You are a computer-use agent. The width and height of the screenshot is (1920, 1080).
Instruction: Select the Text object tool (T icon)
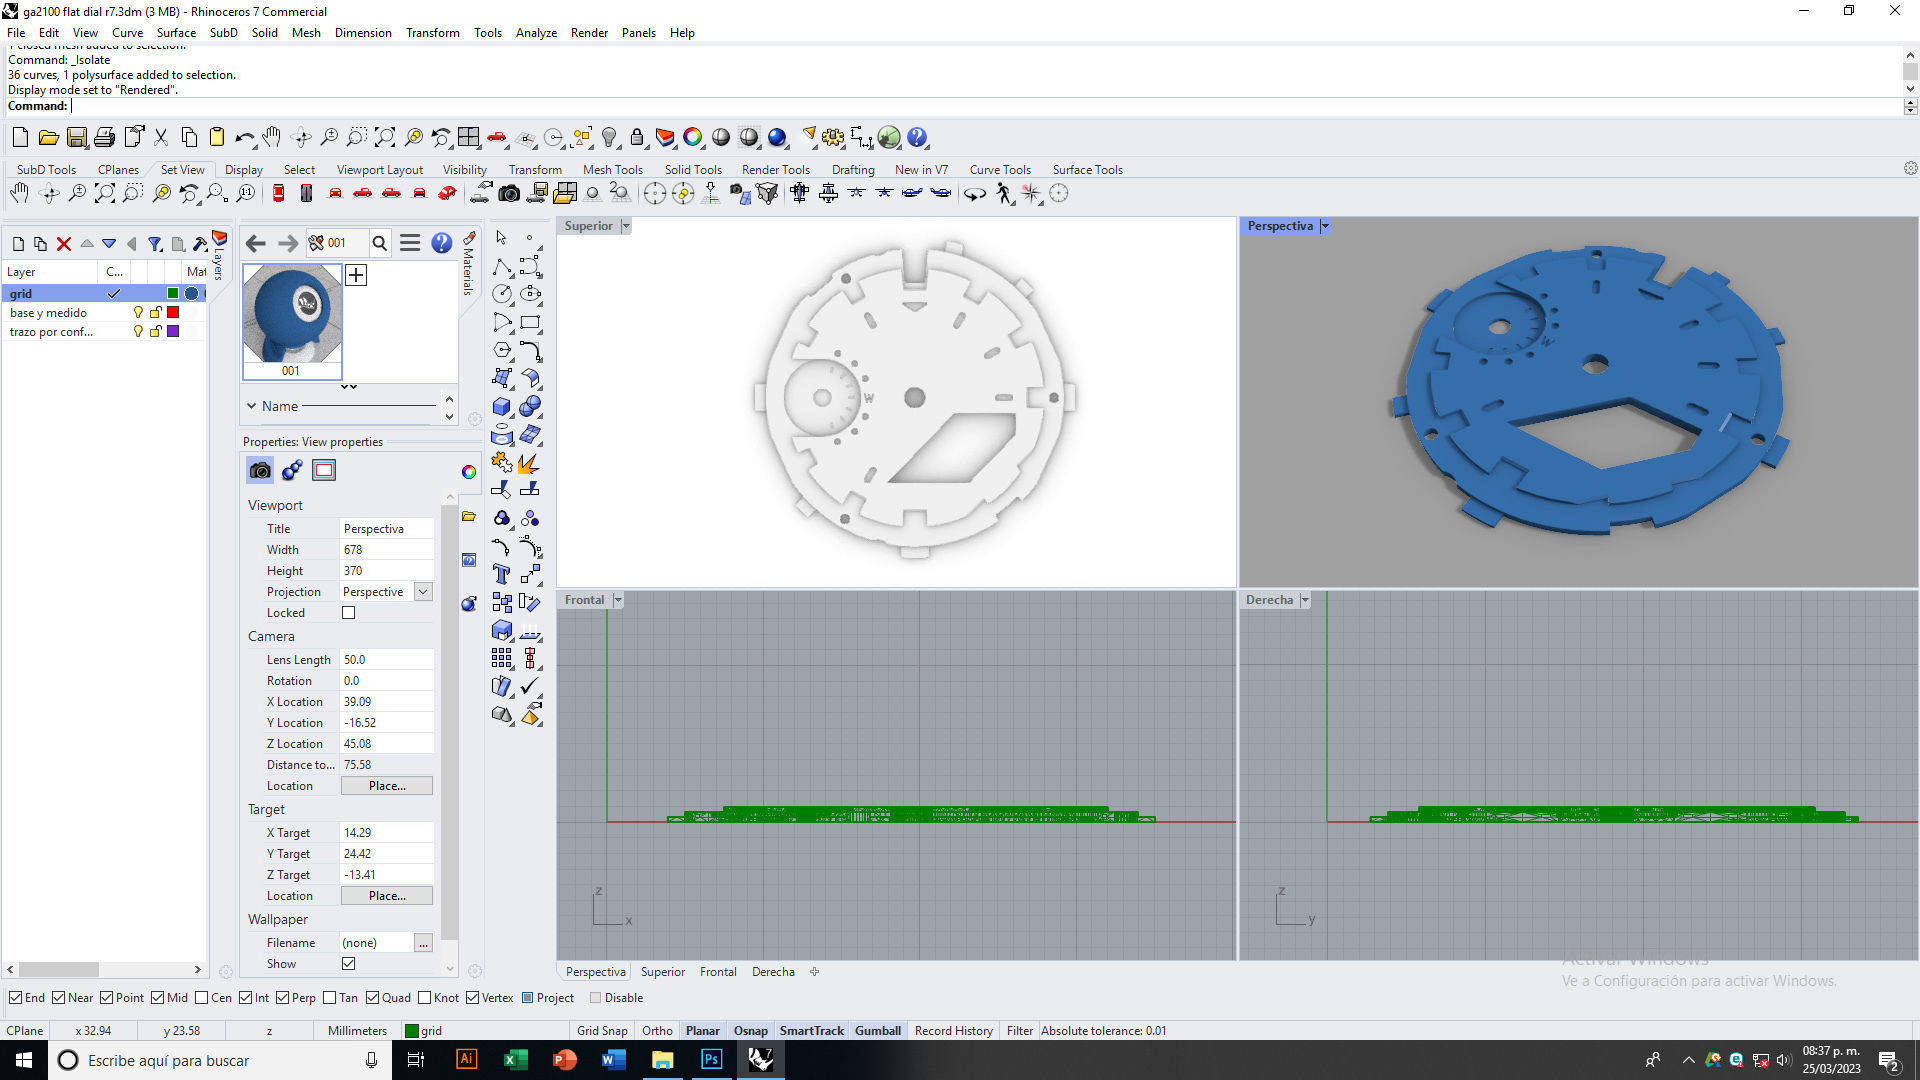pos(502,574)
